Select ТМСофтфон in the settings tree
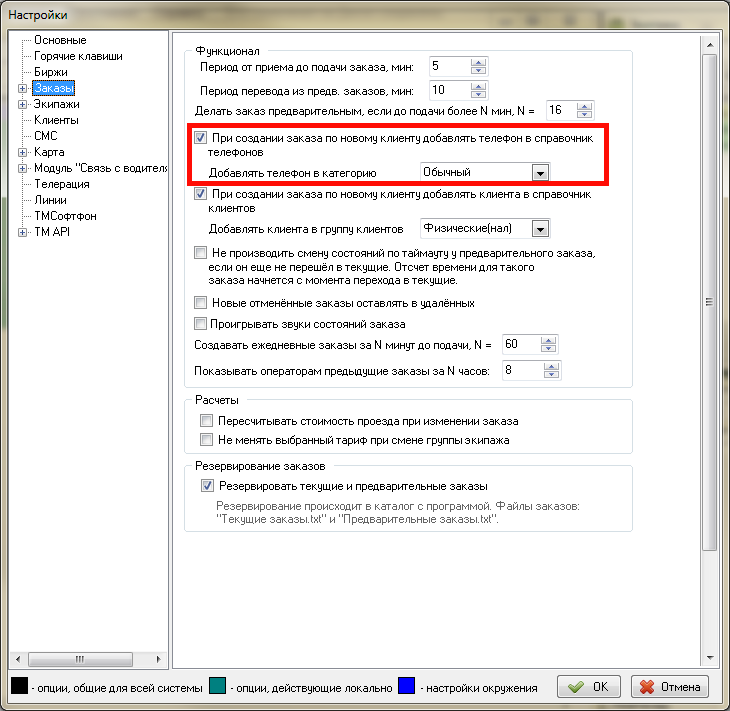 66,216
